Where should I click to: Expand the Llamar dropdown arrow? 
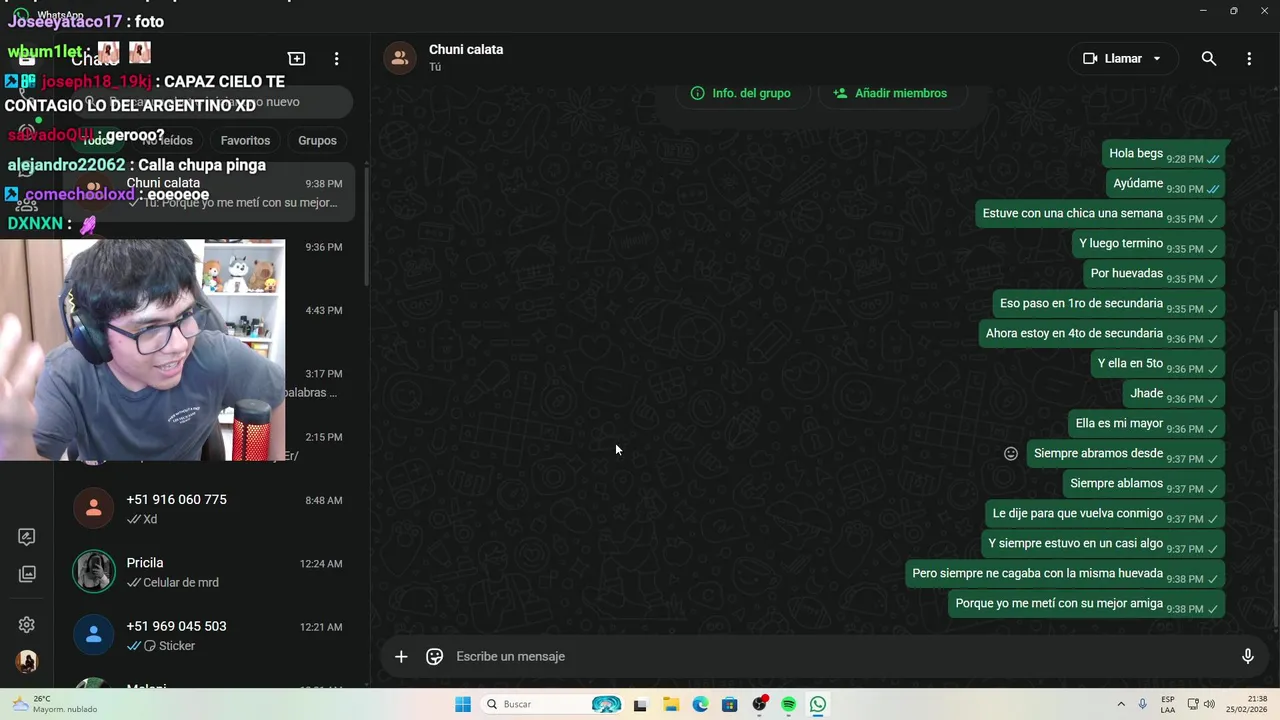(x=1157, y=58)
